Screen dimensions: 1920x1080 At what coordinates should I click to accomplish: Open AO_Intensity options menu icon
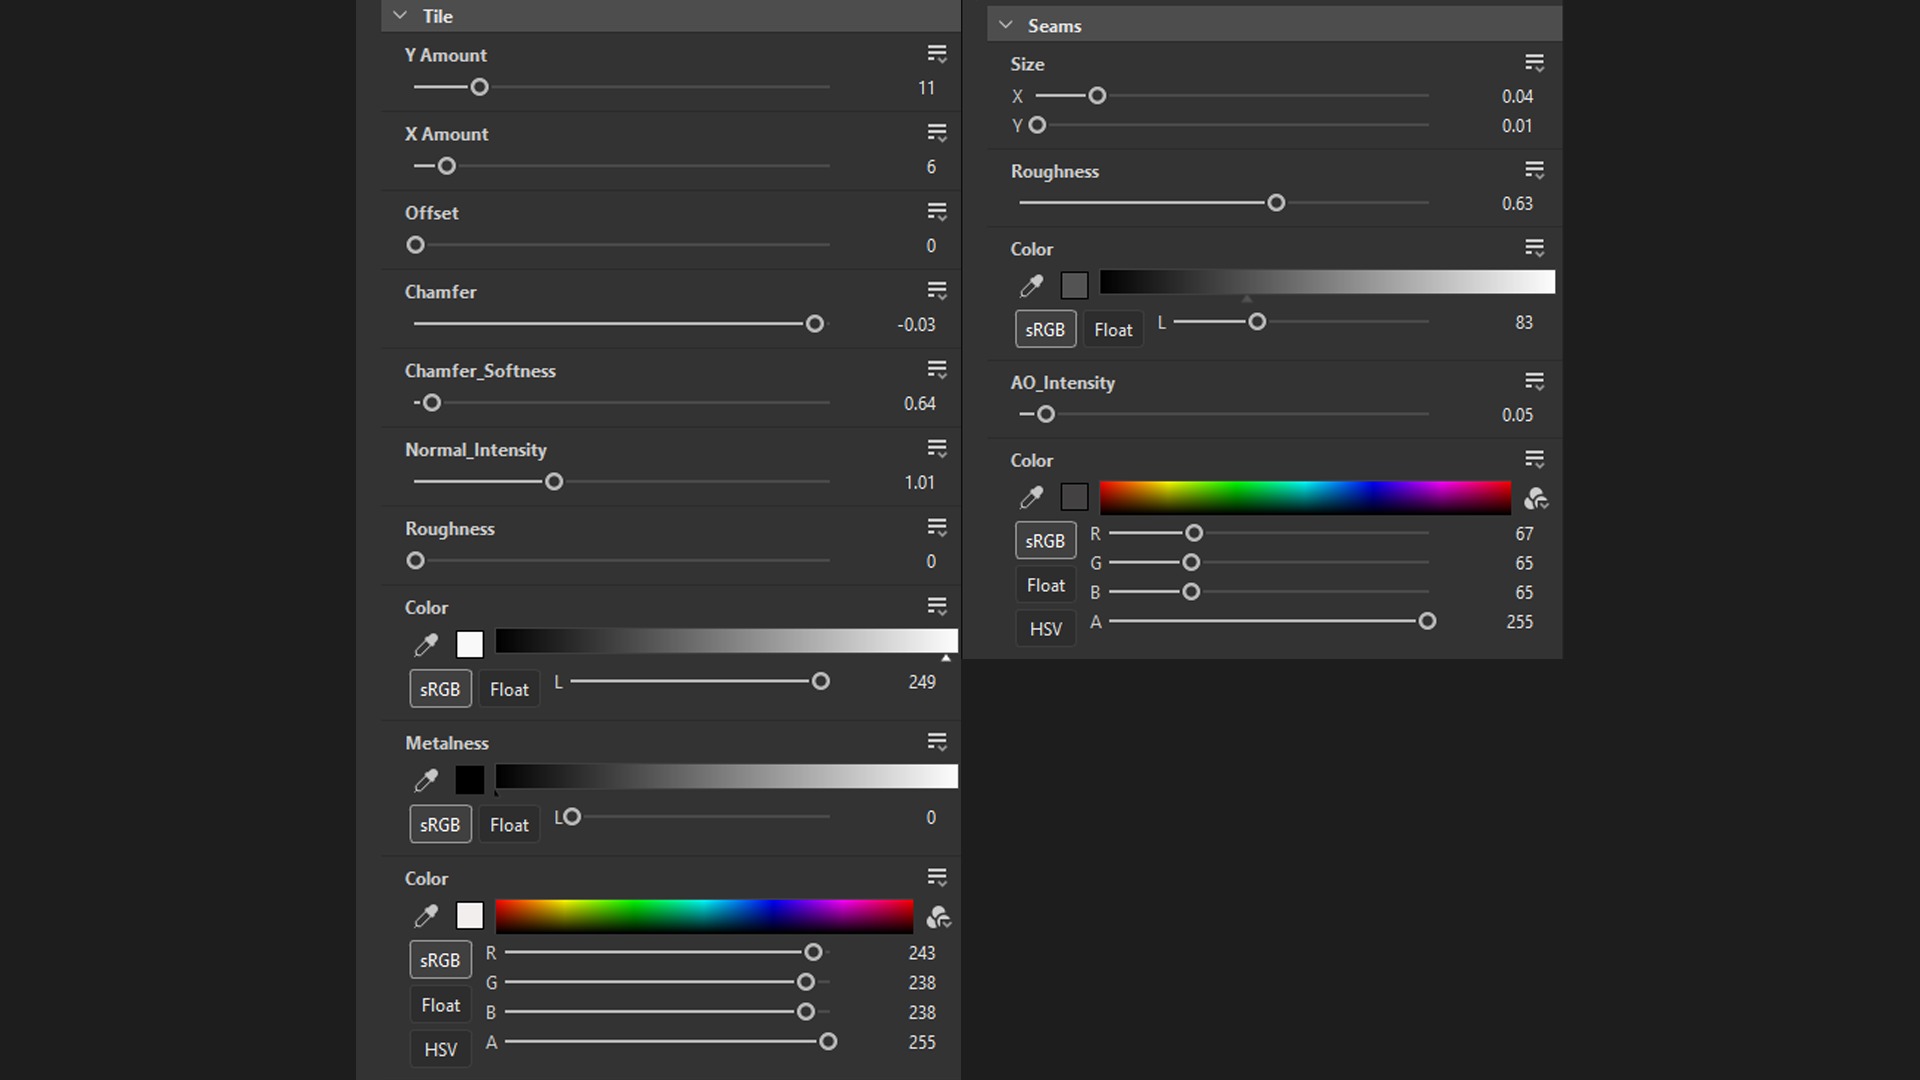click(x=1534, y=382)
